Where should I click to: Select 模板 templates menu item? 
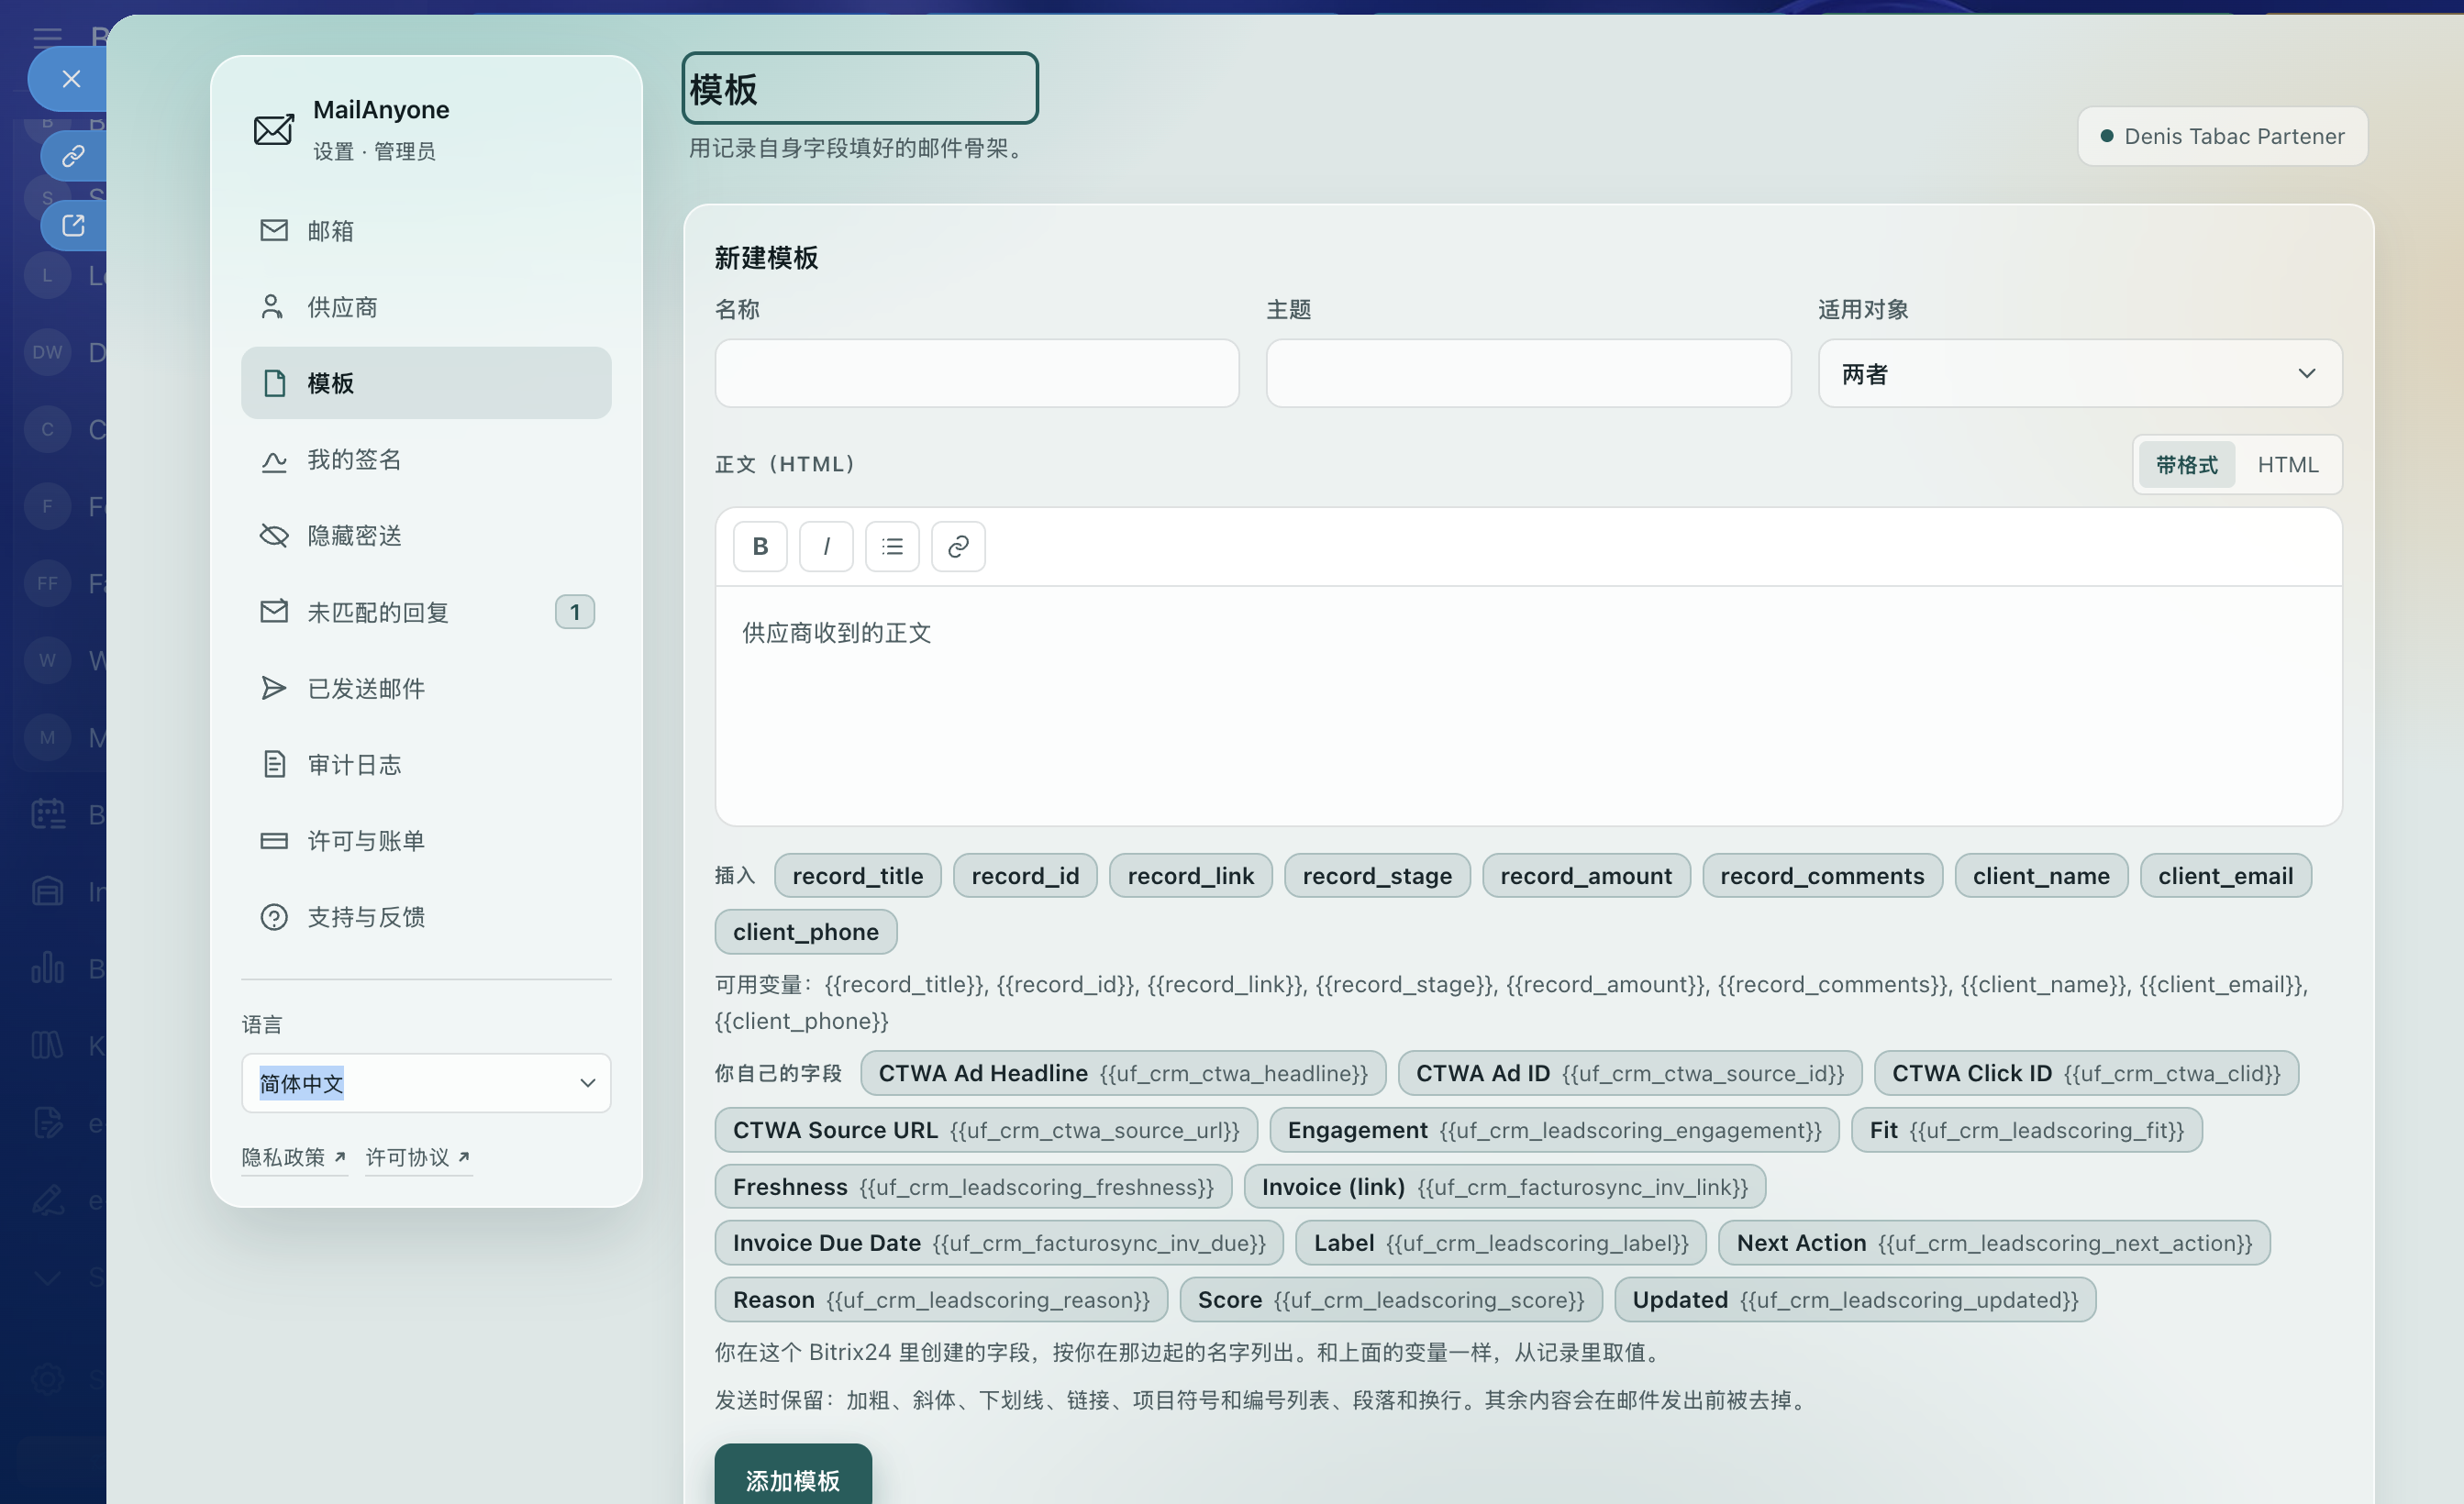tap(426, 383)
